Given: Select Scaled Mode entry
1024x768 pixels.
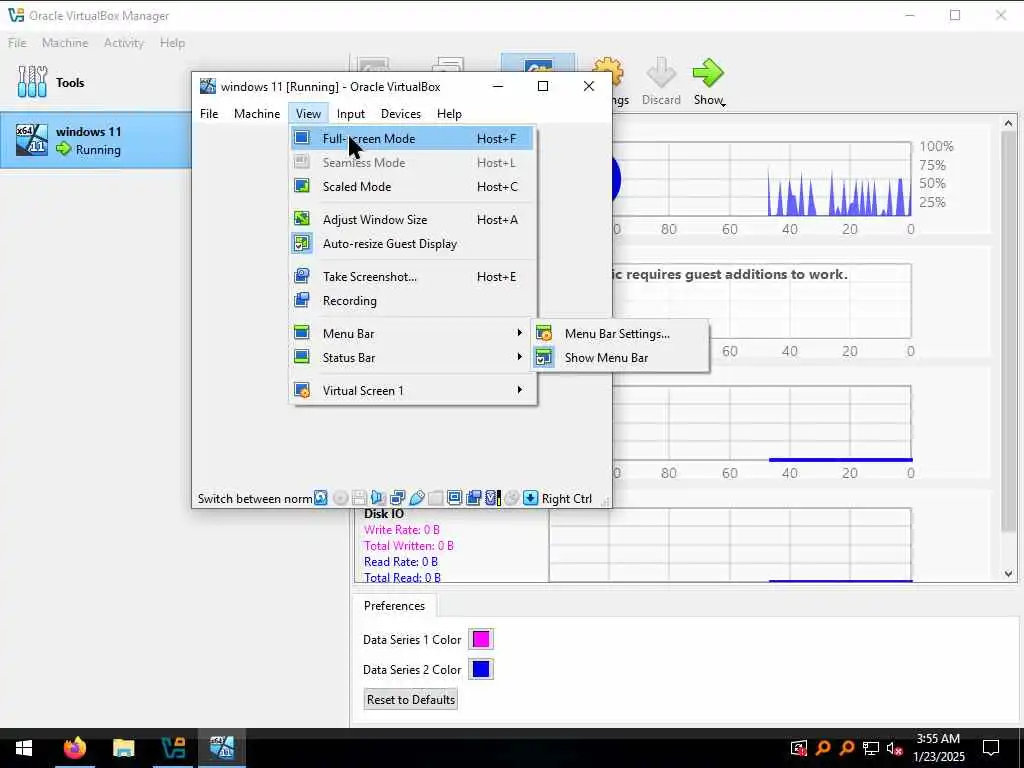Looking at the screenshot, I should 412,187.
